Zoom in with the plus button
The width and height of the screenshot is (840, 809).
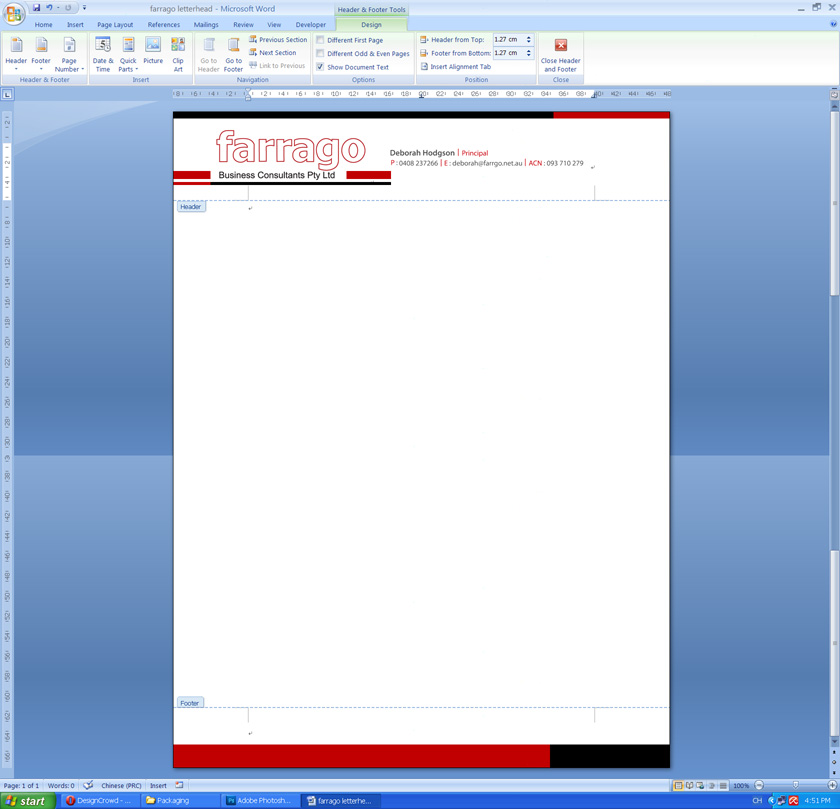pyautogui.click(x=832, y=785)
